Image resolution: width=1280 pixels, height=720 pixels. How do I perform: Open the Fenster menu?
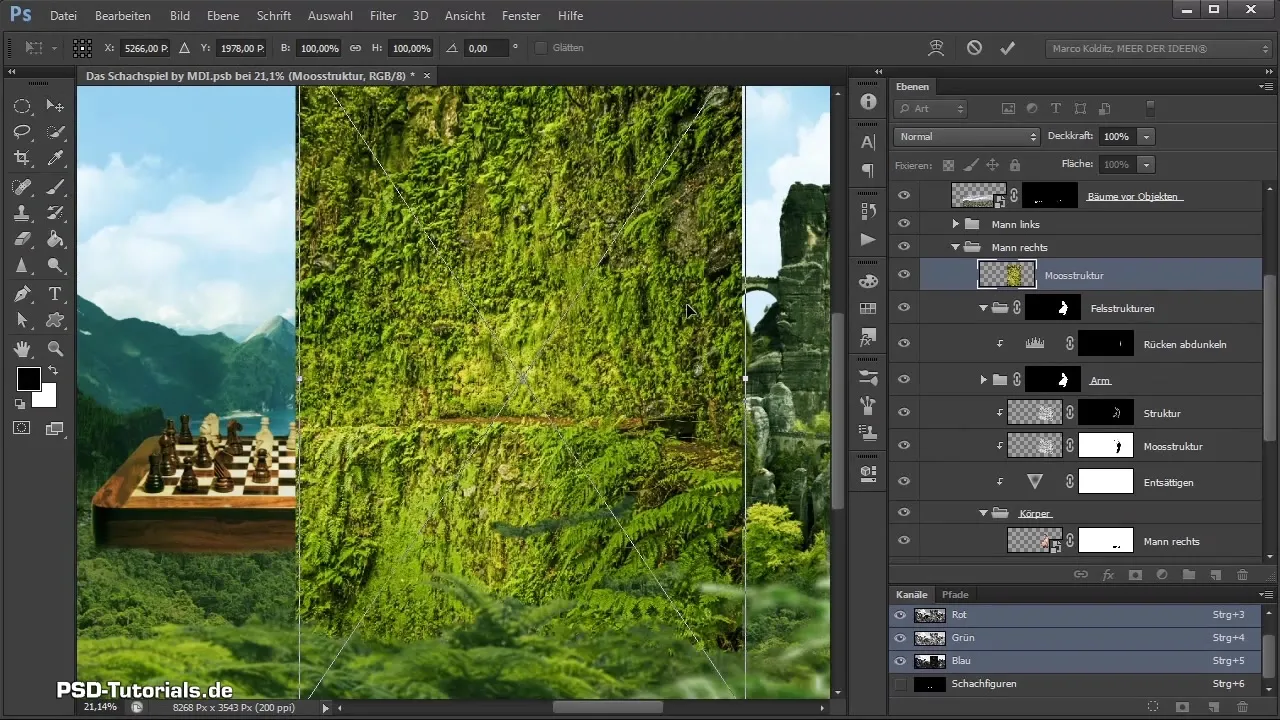(x=521, y=16)
